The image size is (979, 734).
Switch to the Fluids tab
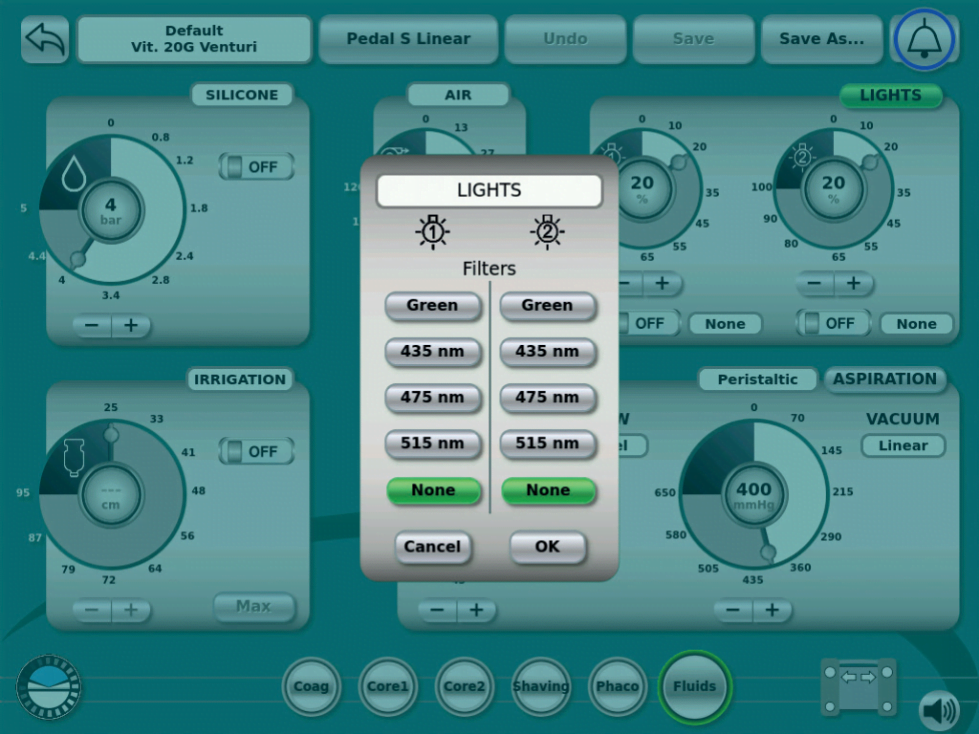(694, 686)
